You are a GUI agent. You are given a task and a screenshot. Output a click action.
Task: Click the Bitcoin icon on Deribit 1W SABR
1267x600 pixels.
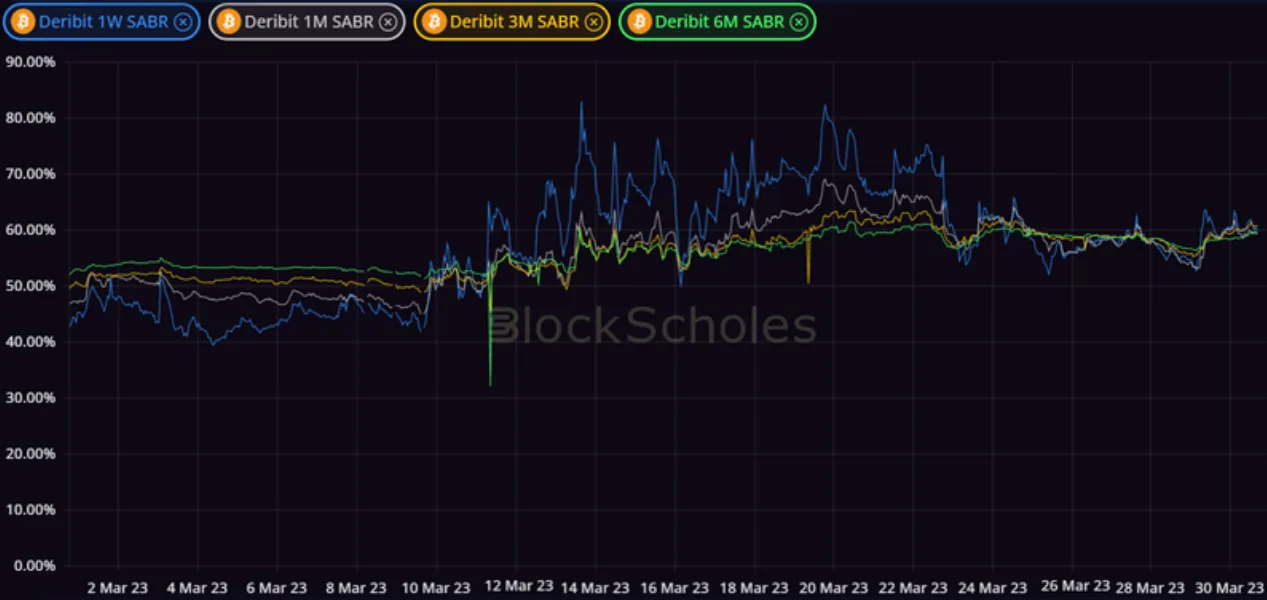[x=23, y=21]
